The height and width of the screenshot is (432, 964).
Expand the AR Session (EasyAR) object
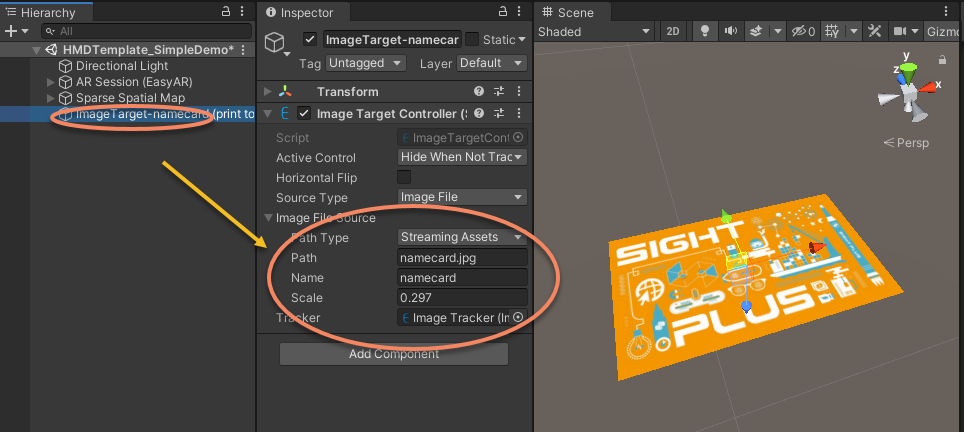coord(51,82)
